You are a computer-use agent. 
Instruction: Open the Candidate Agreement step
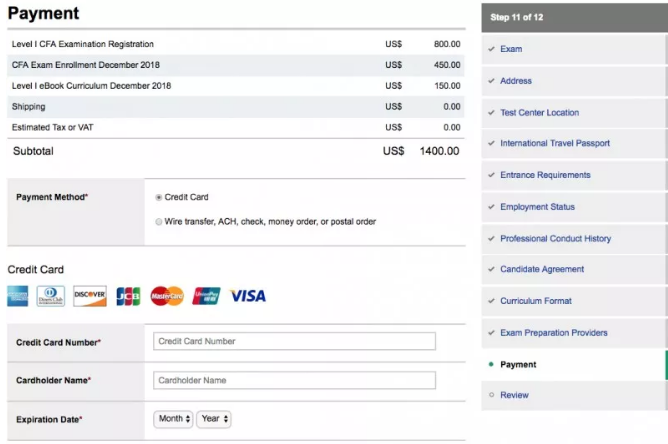[542, 269]
